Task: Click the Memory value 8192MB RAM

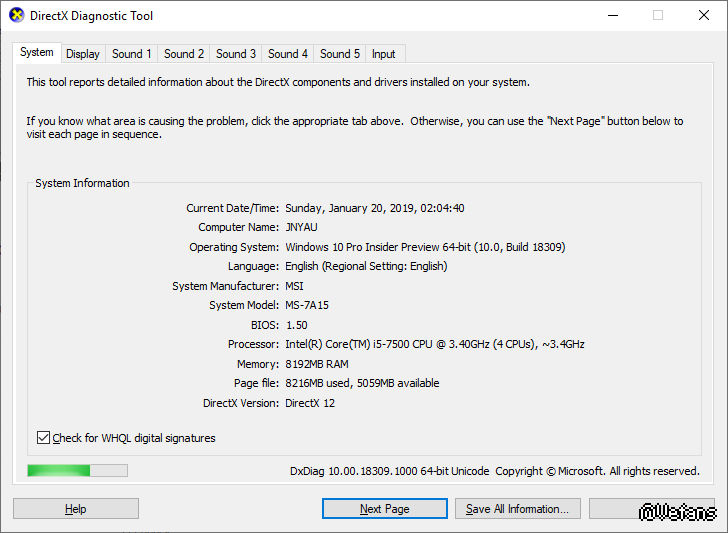Action: pyautogui.click(x=317, y=364)
